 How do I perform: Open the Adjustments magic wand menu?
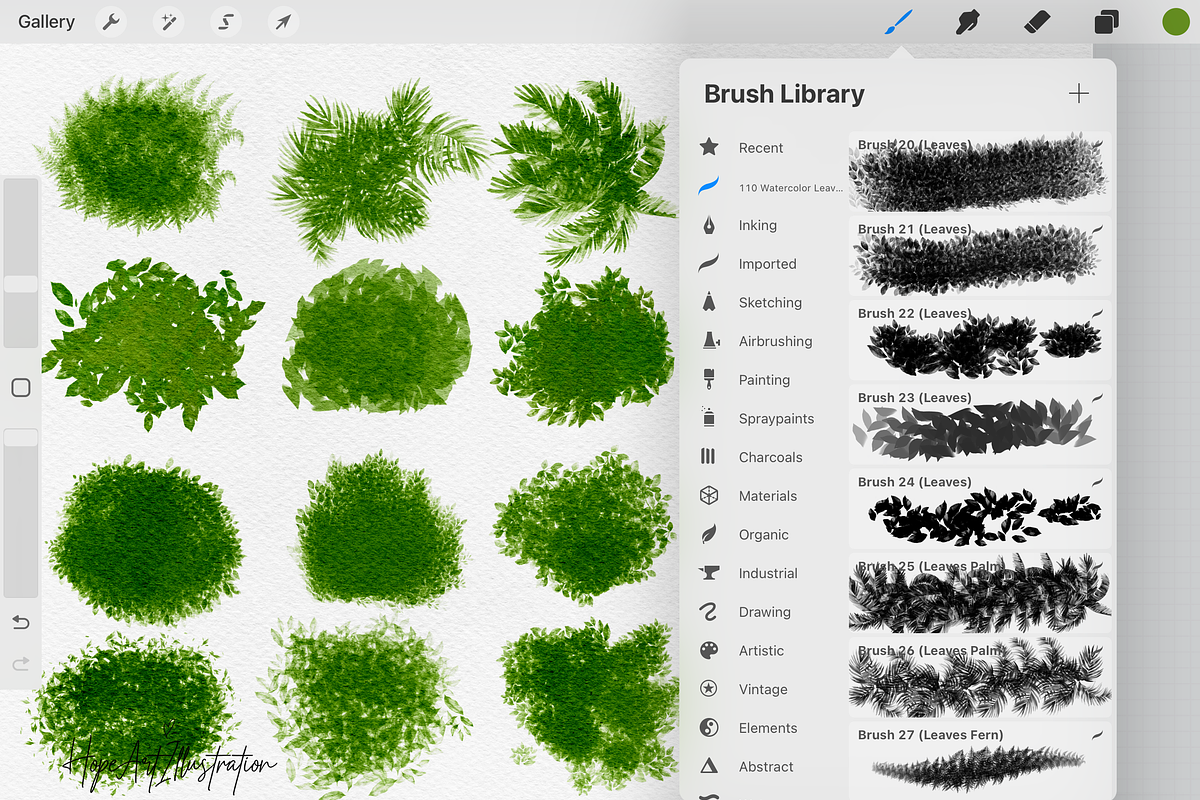168,22
